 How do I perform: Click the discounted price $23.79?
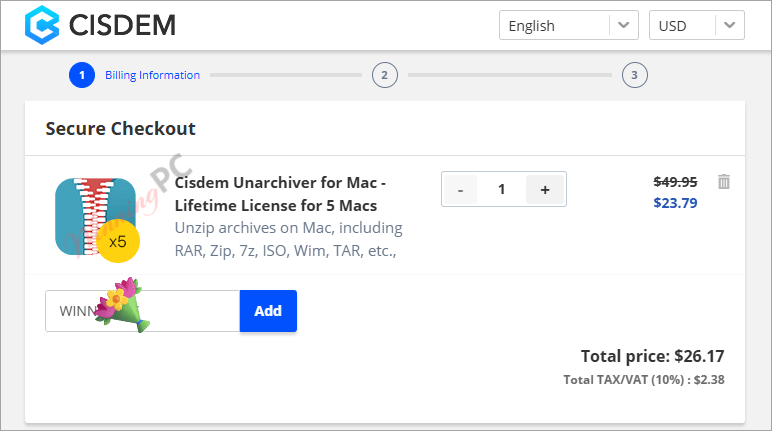point(675,202)
